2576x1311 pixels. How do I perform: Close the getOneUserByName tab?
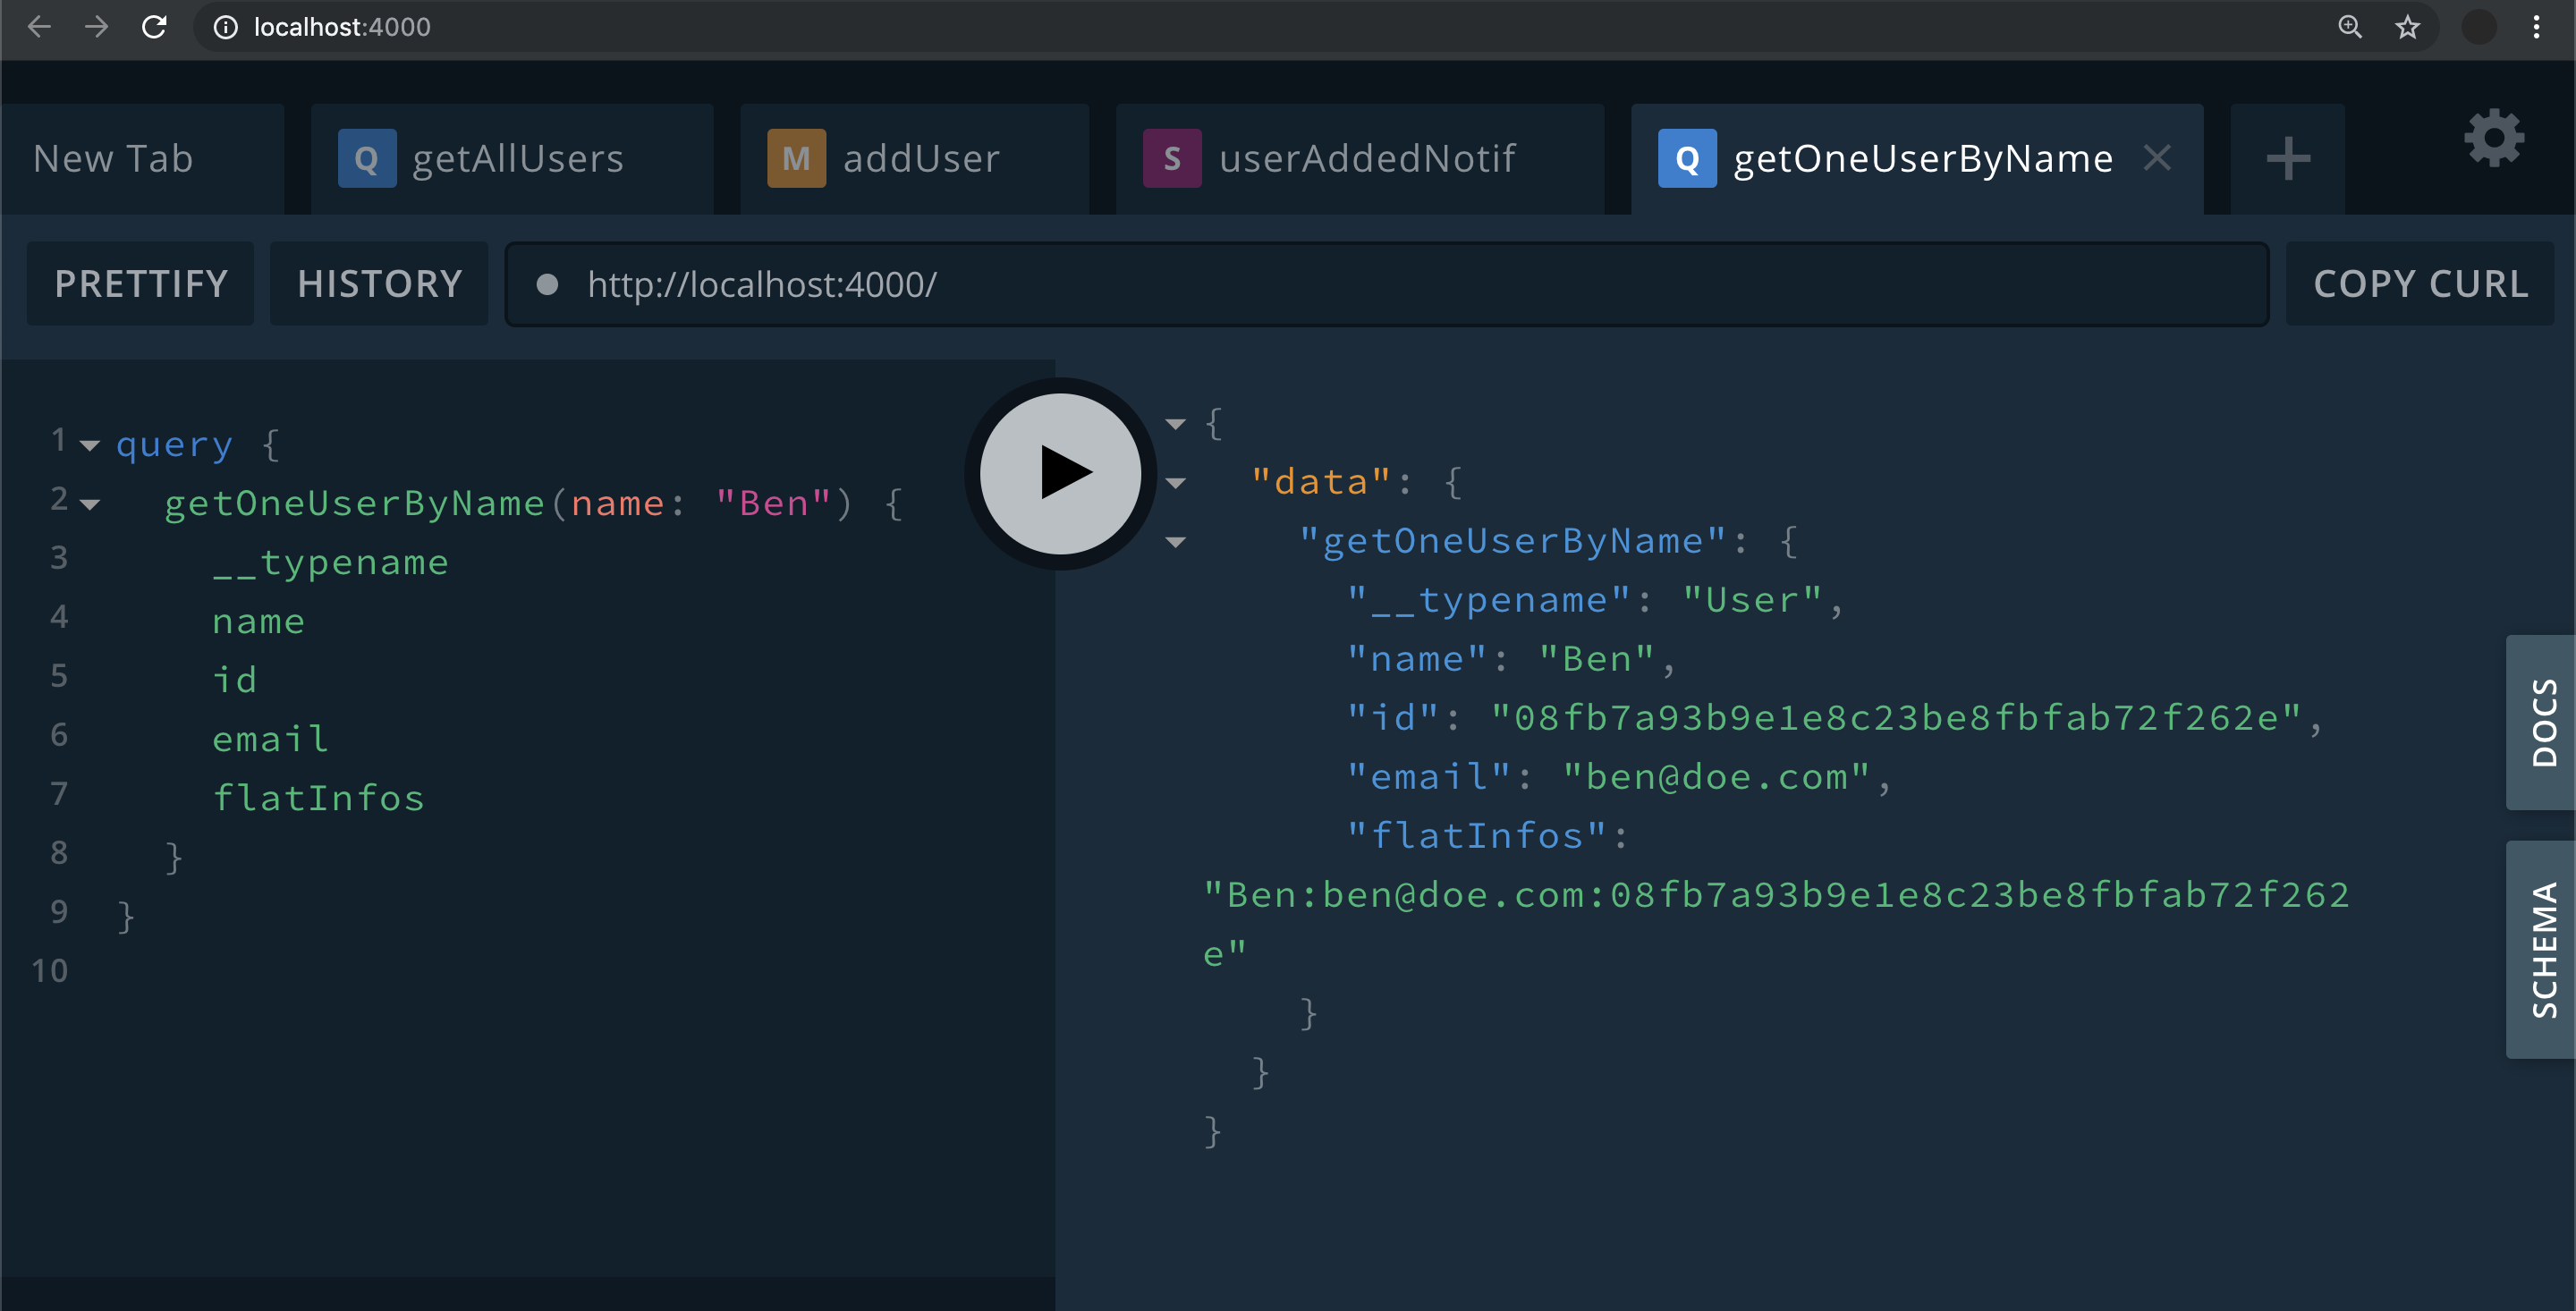2157,157
